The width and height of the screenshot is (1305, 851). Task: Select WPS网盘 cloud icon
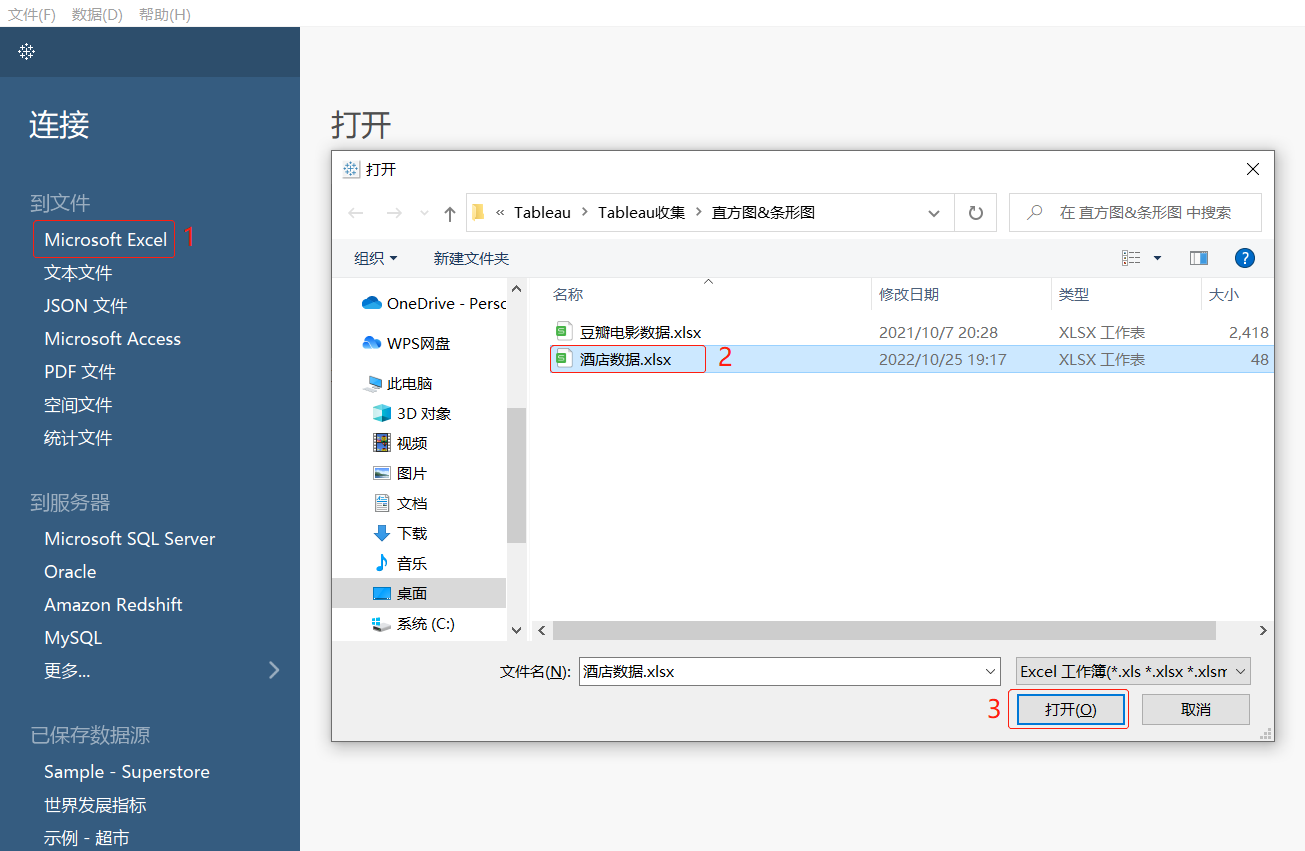tap(372, 343)
